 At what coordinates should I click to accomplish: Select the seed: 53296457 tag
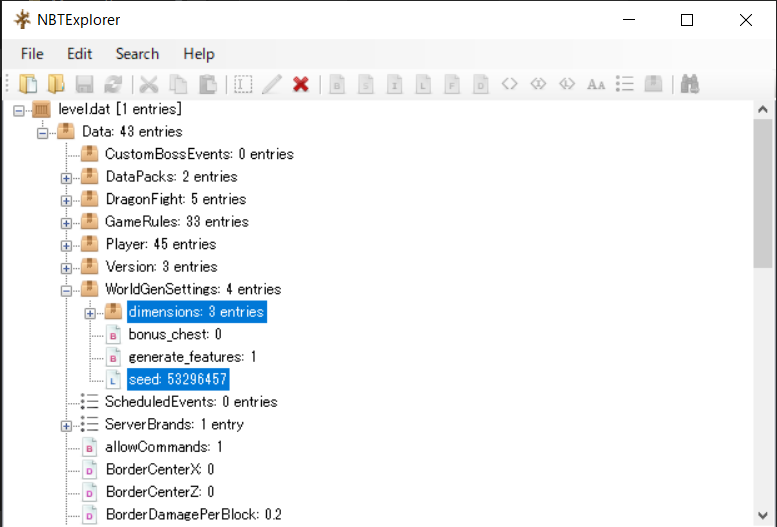178,379
